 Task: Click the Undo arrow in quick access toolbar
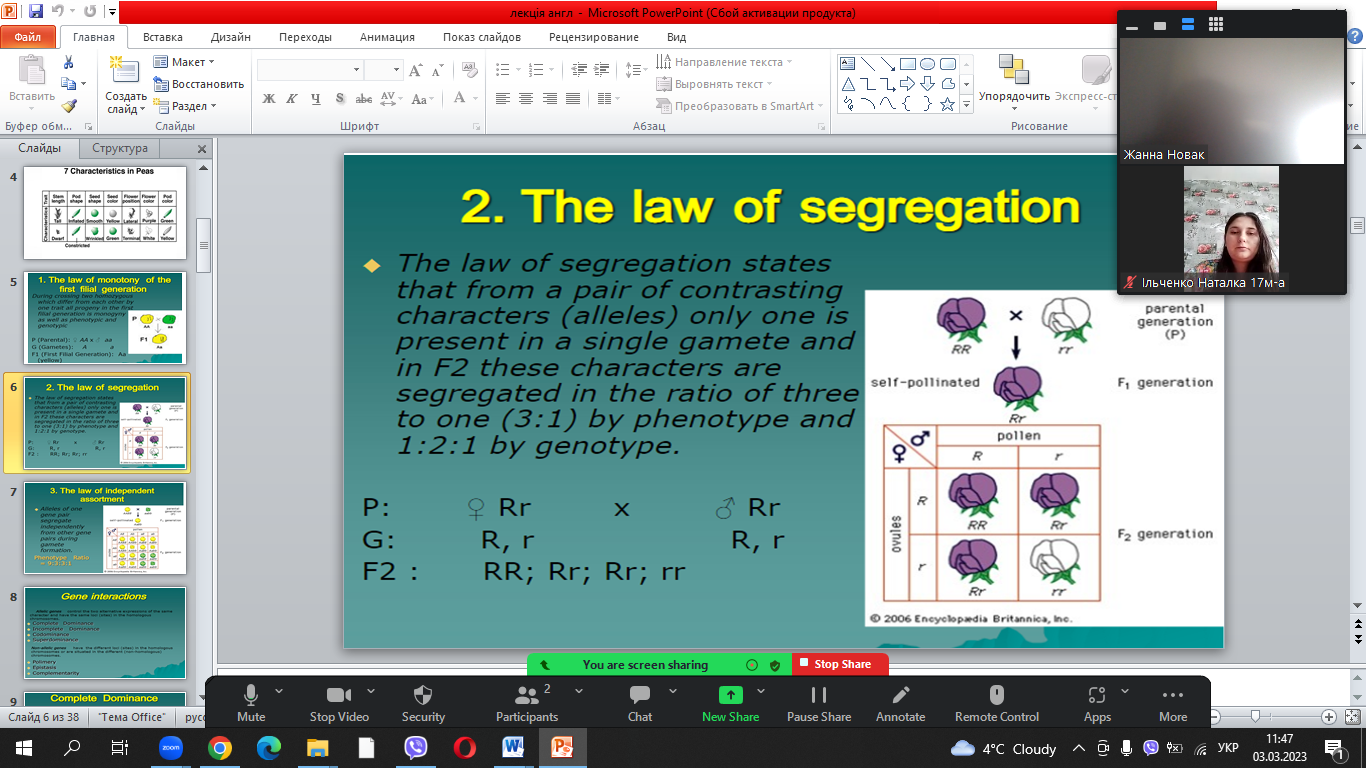[x=59, y=13]
